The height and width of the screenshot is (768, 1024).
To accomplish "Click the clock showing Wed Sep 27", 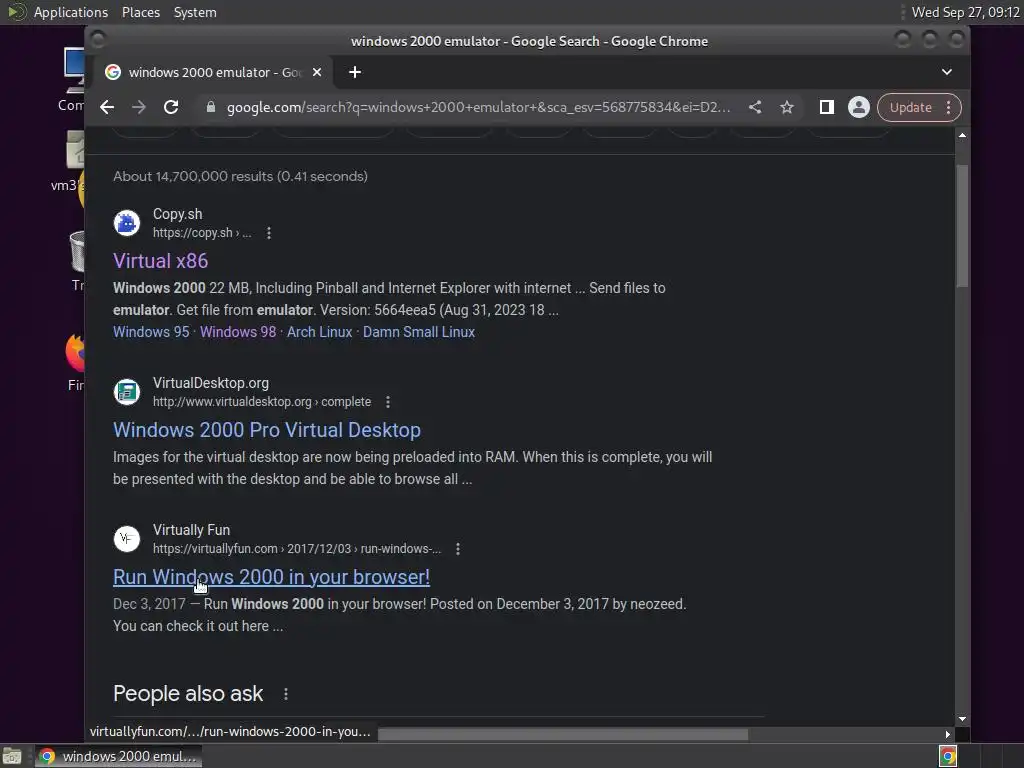I will tap(965, 12).
